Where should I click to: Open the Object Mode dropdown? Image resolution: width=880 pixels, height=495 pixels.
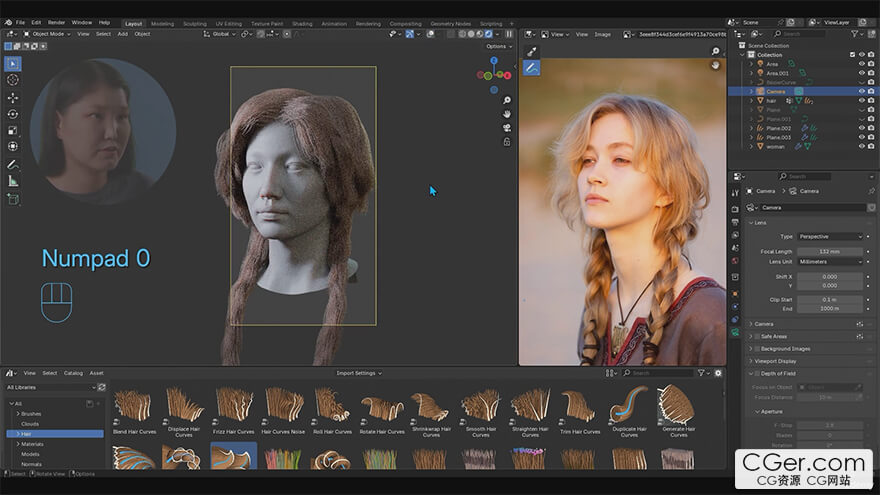(x=51, y=34)
